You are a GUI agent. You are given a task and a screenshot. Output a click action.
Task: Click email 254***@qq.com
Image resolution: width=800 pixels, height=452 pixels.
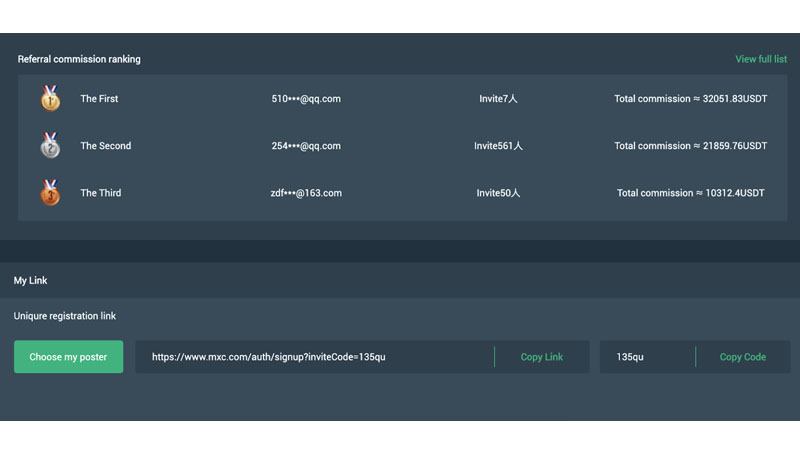[x=306, y=146]
